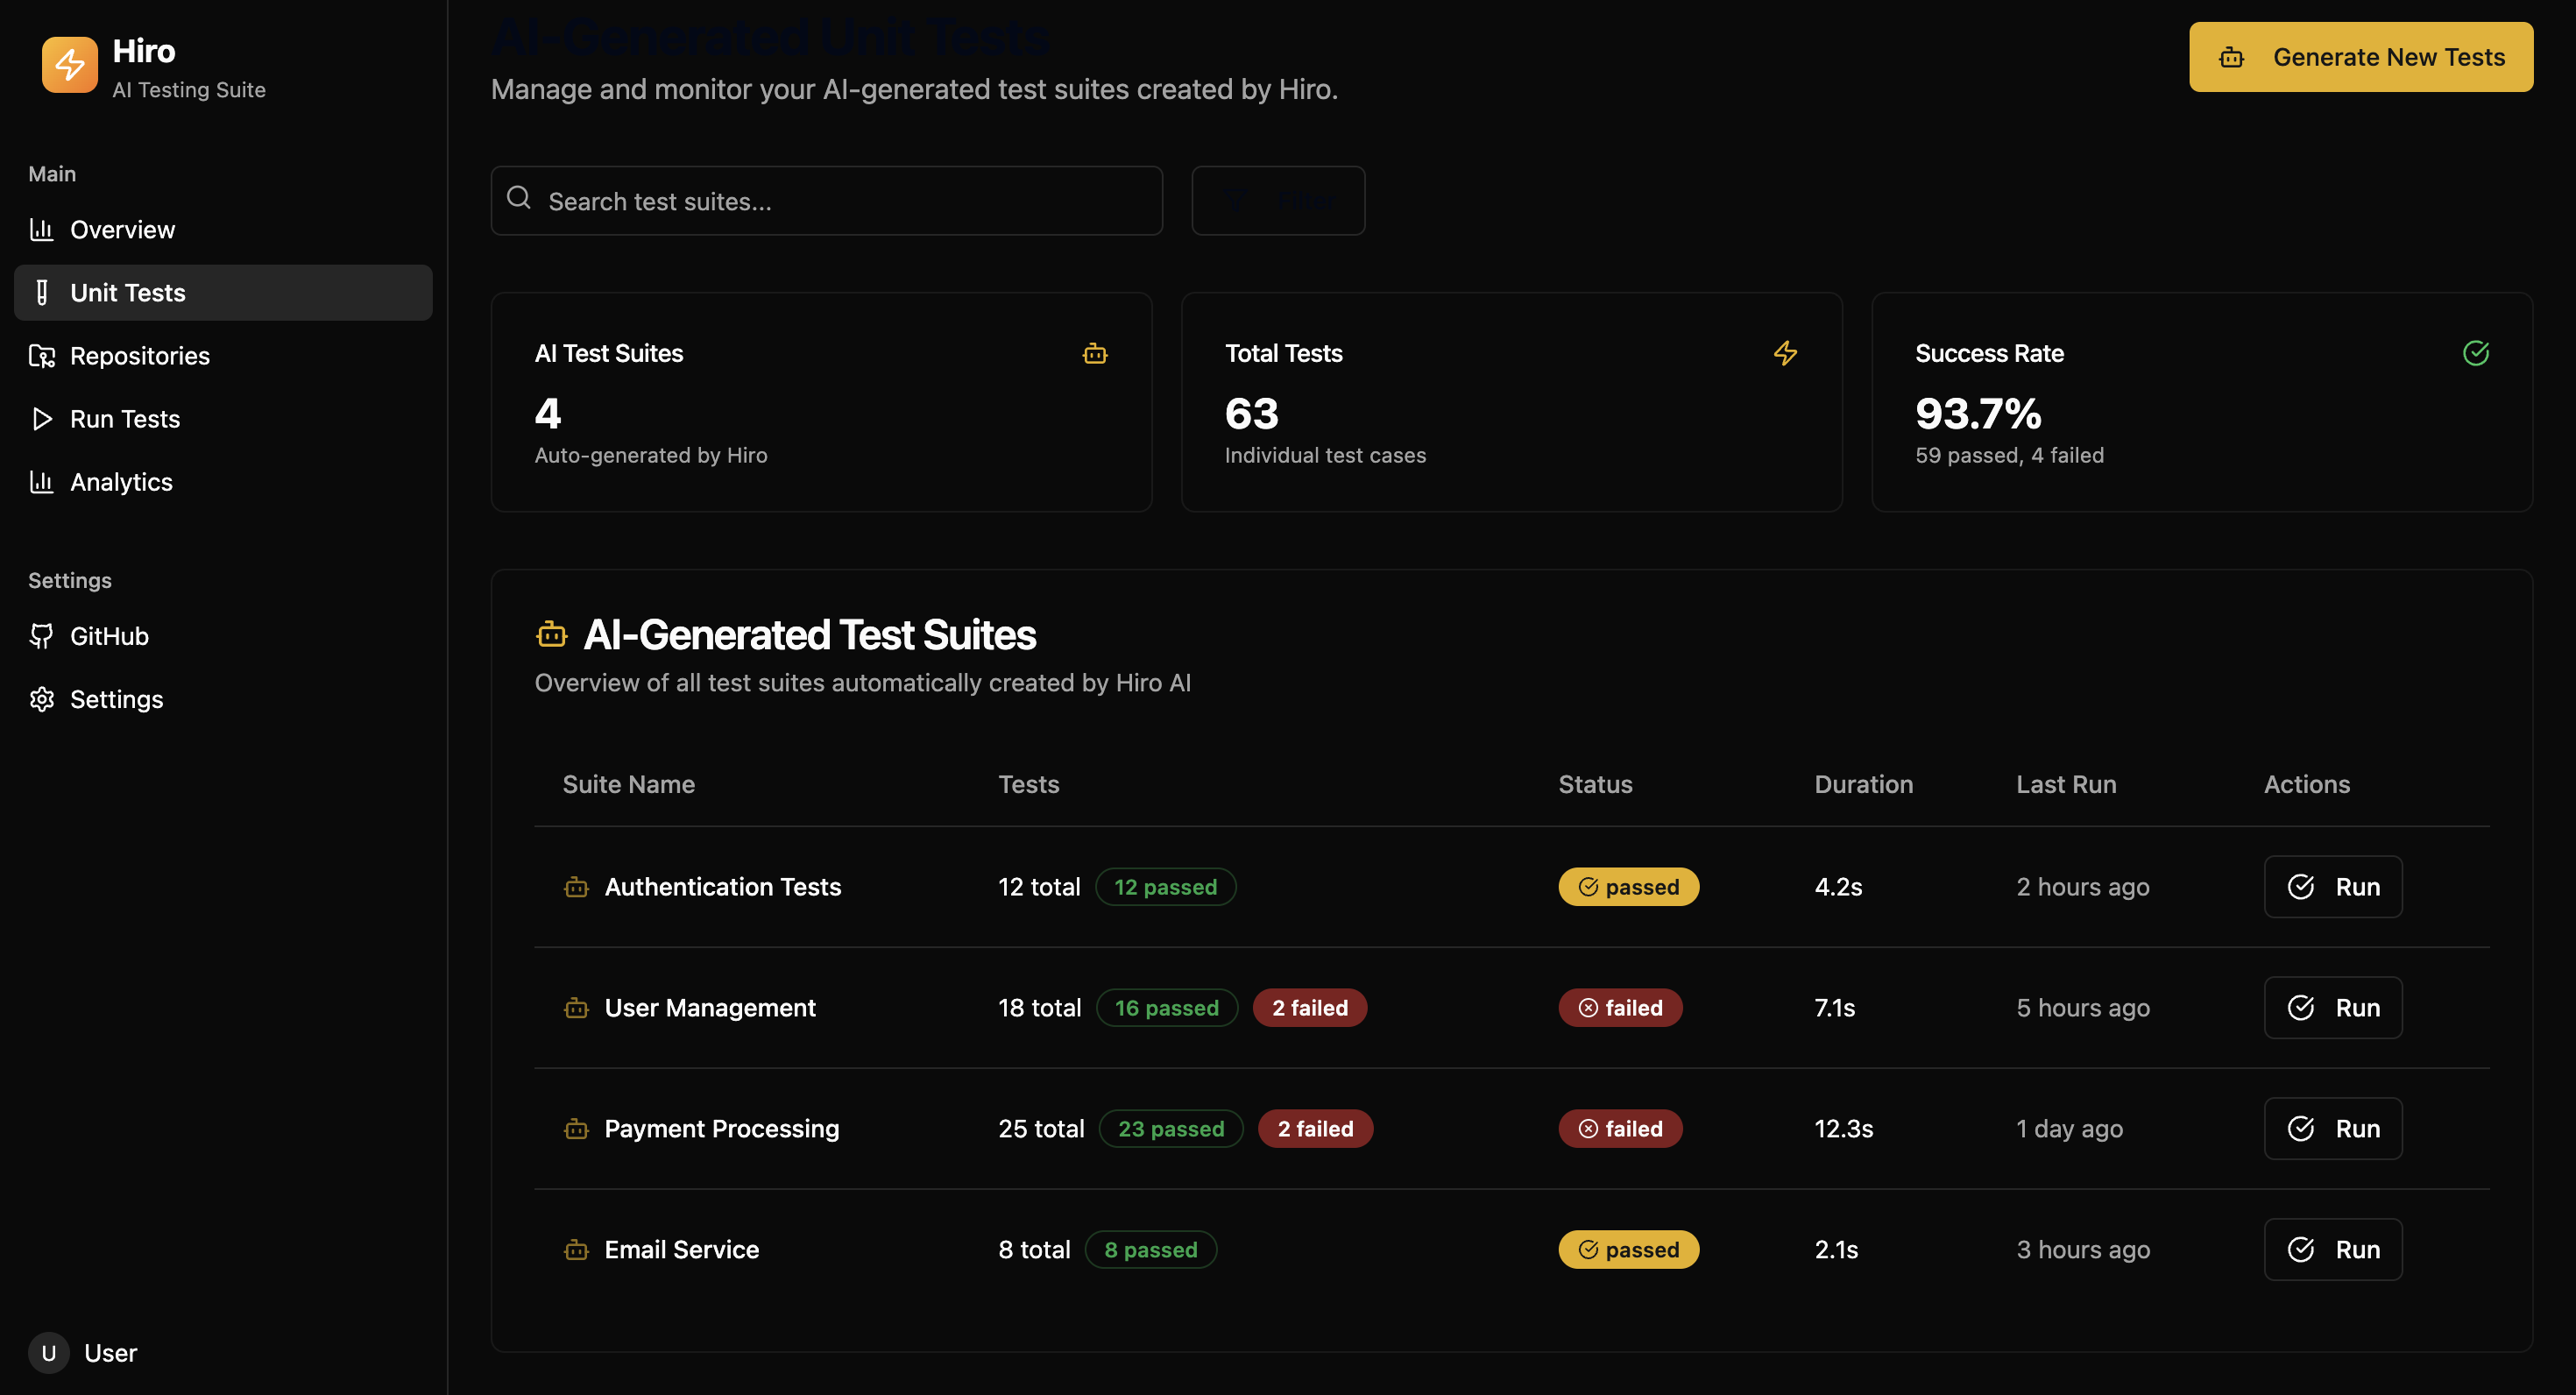Open the Settings page

point(116,699)
